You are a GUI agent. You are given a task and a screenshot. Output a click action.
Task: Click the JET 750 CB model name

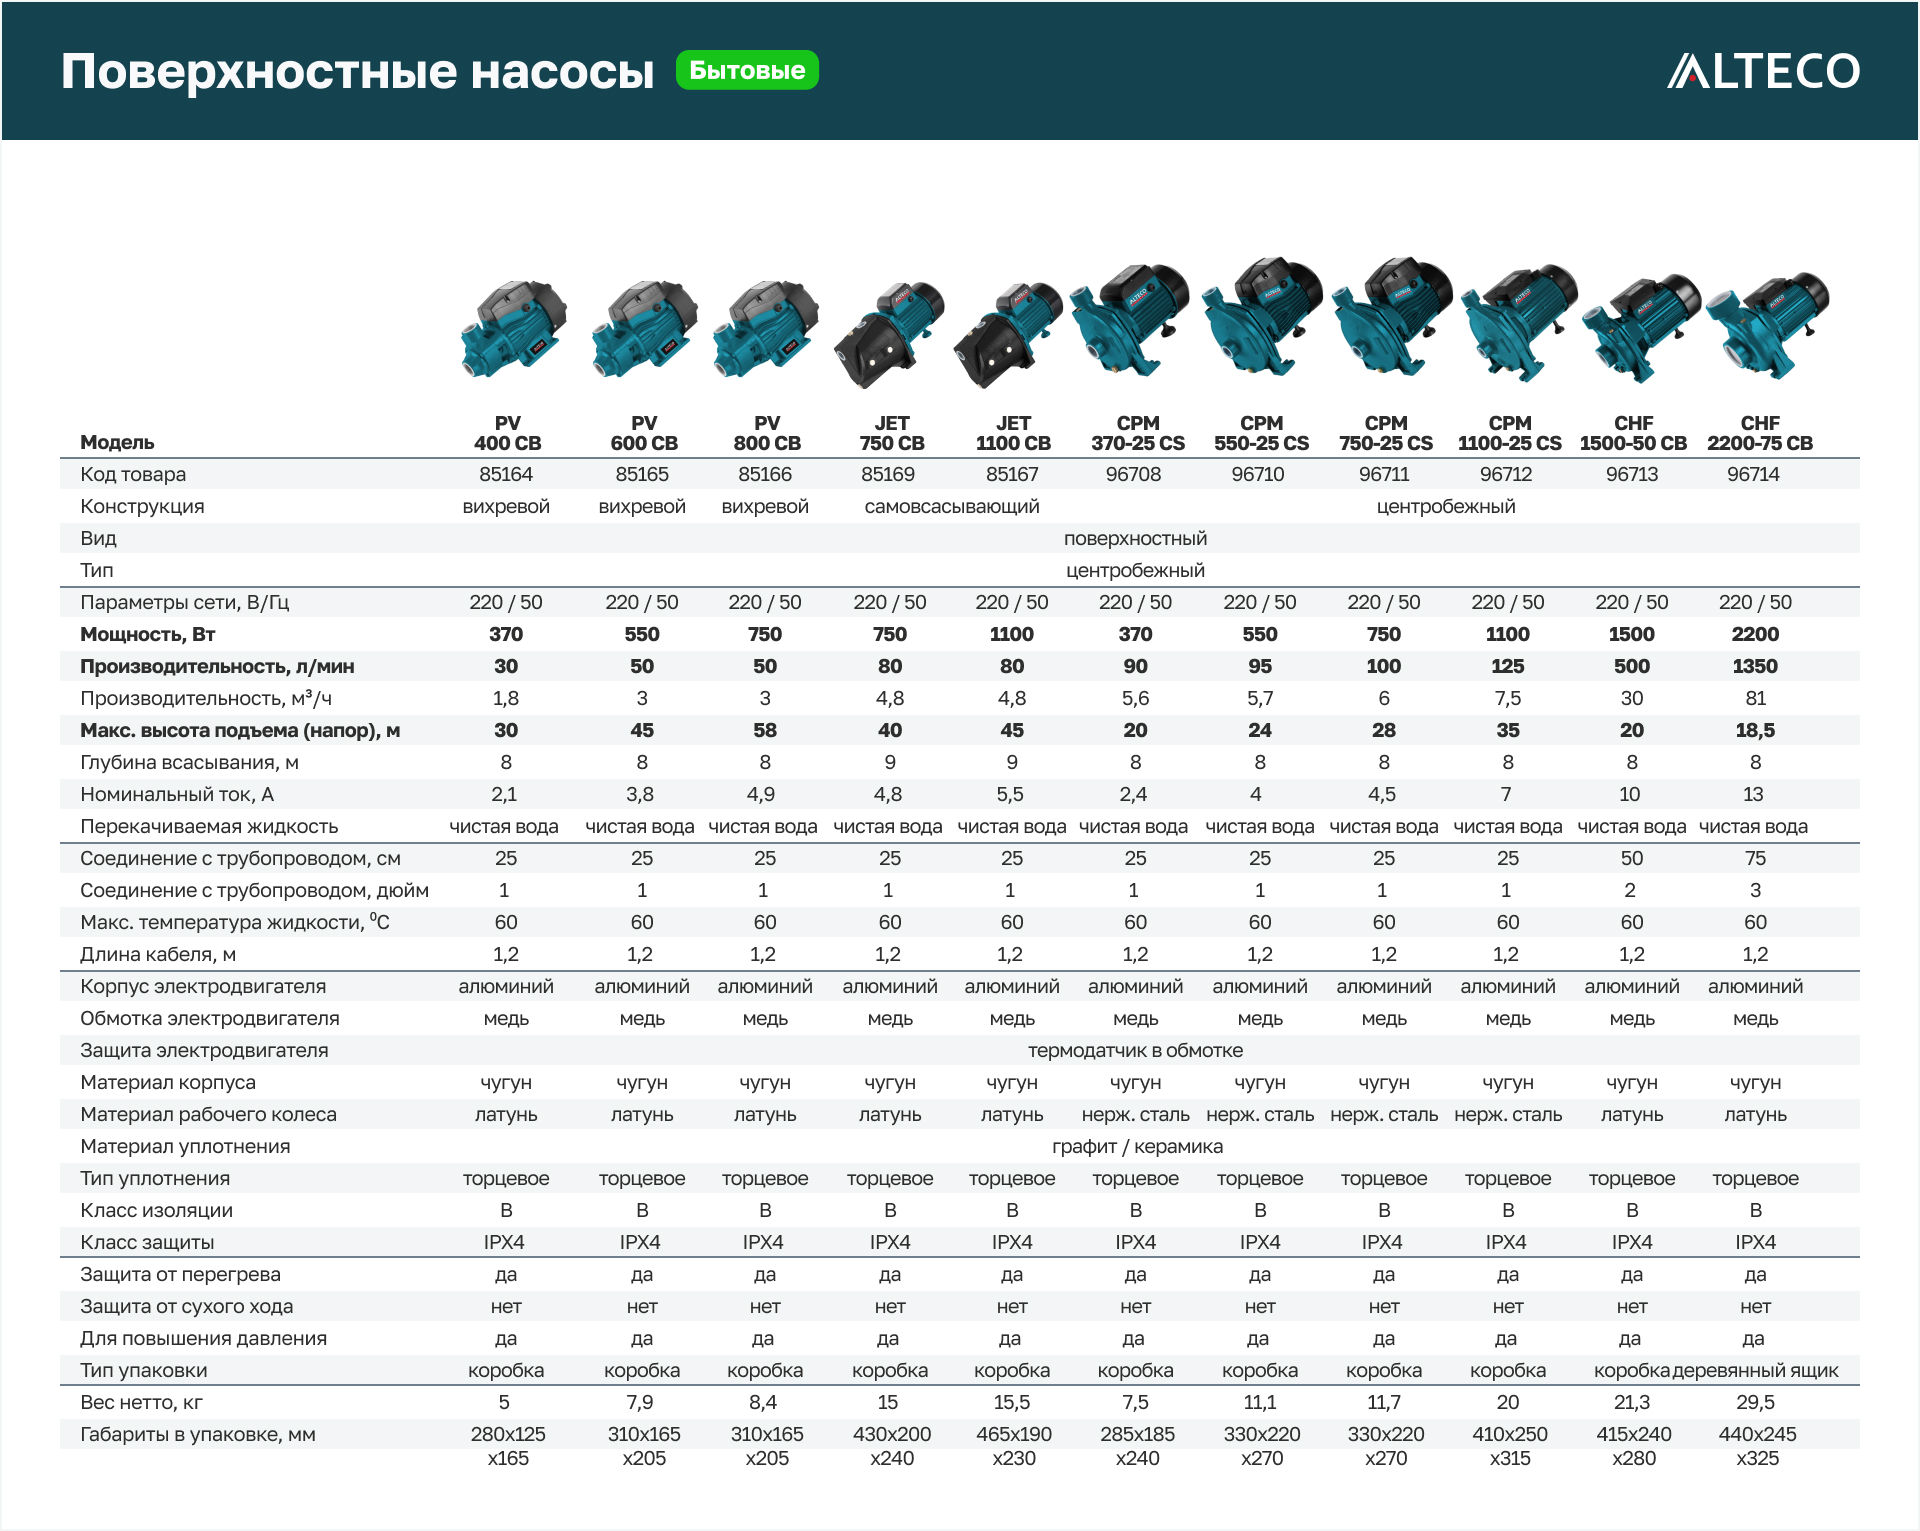pos(891,433)
